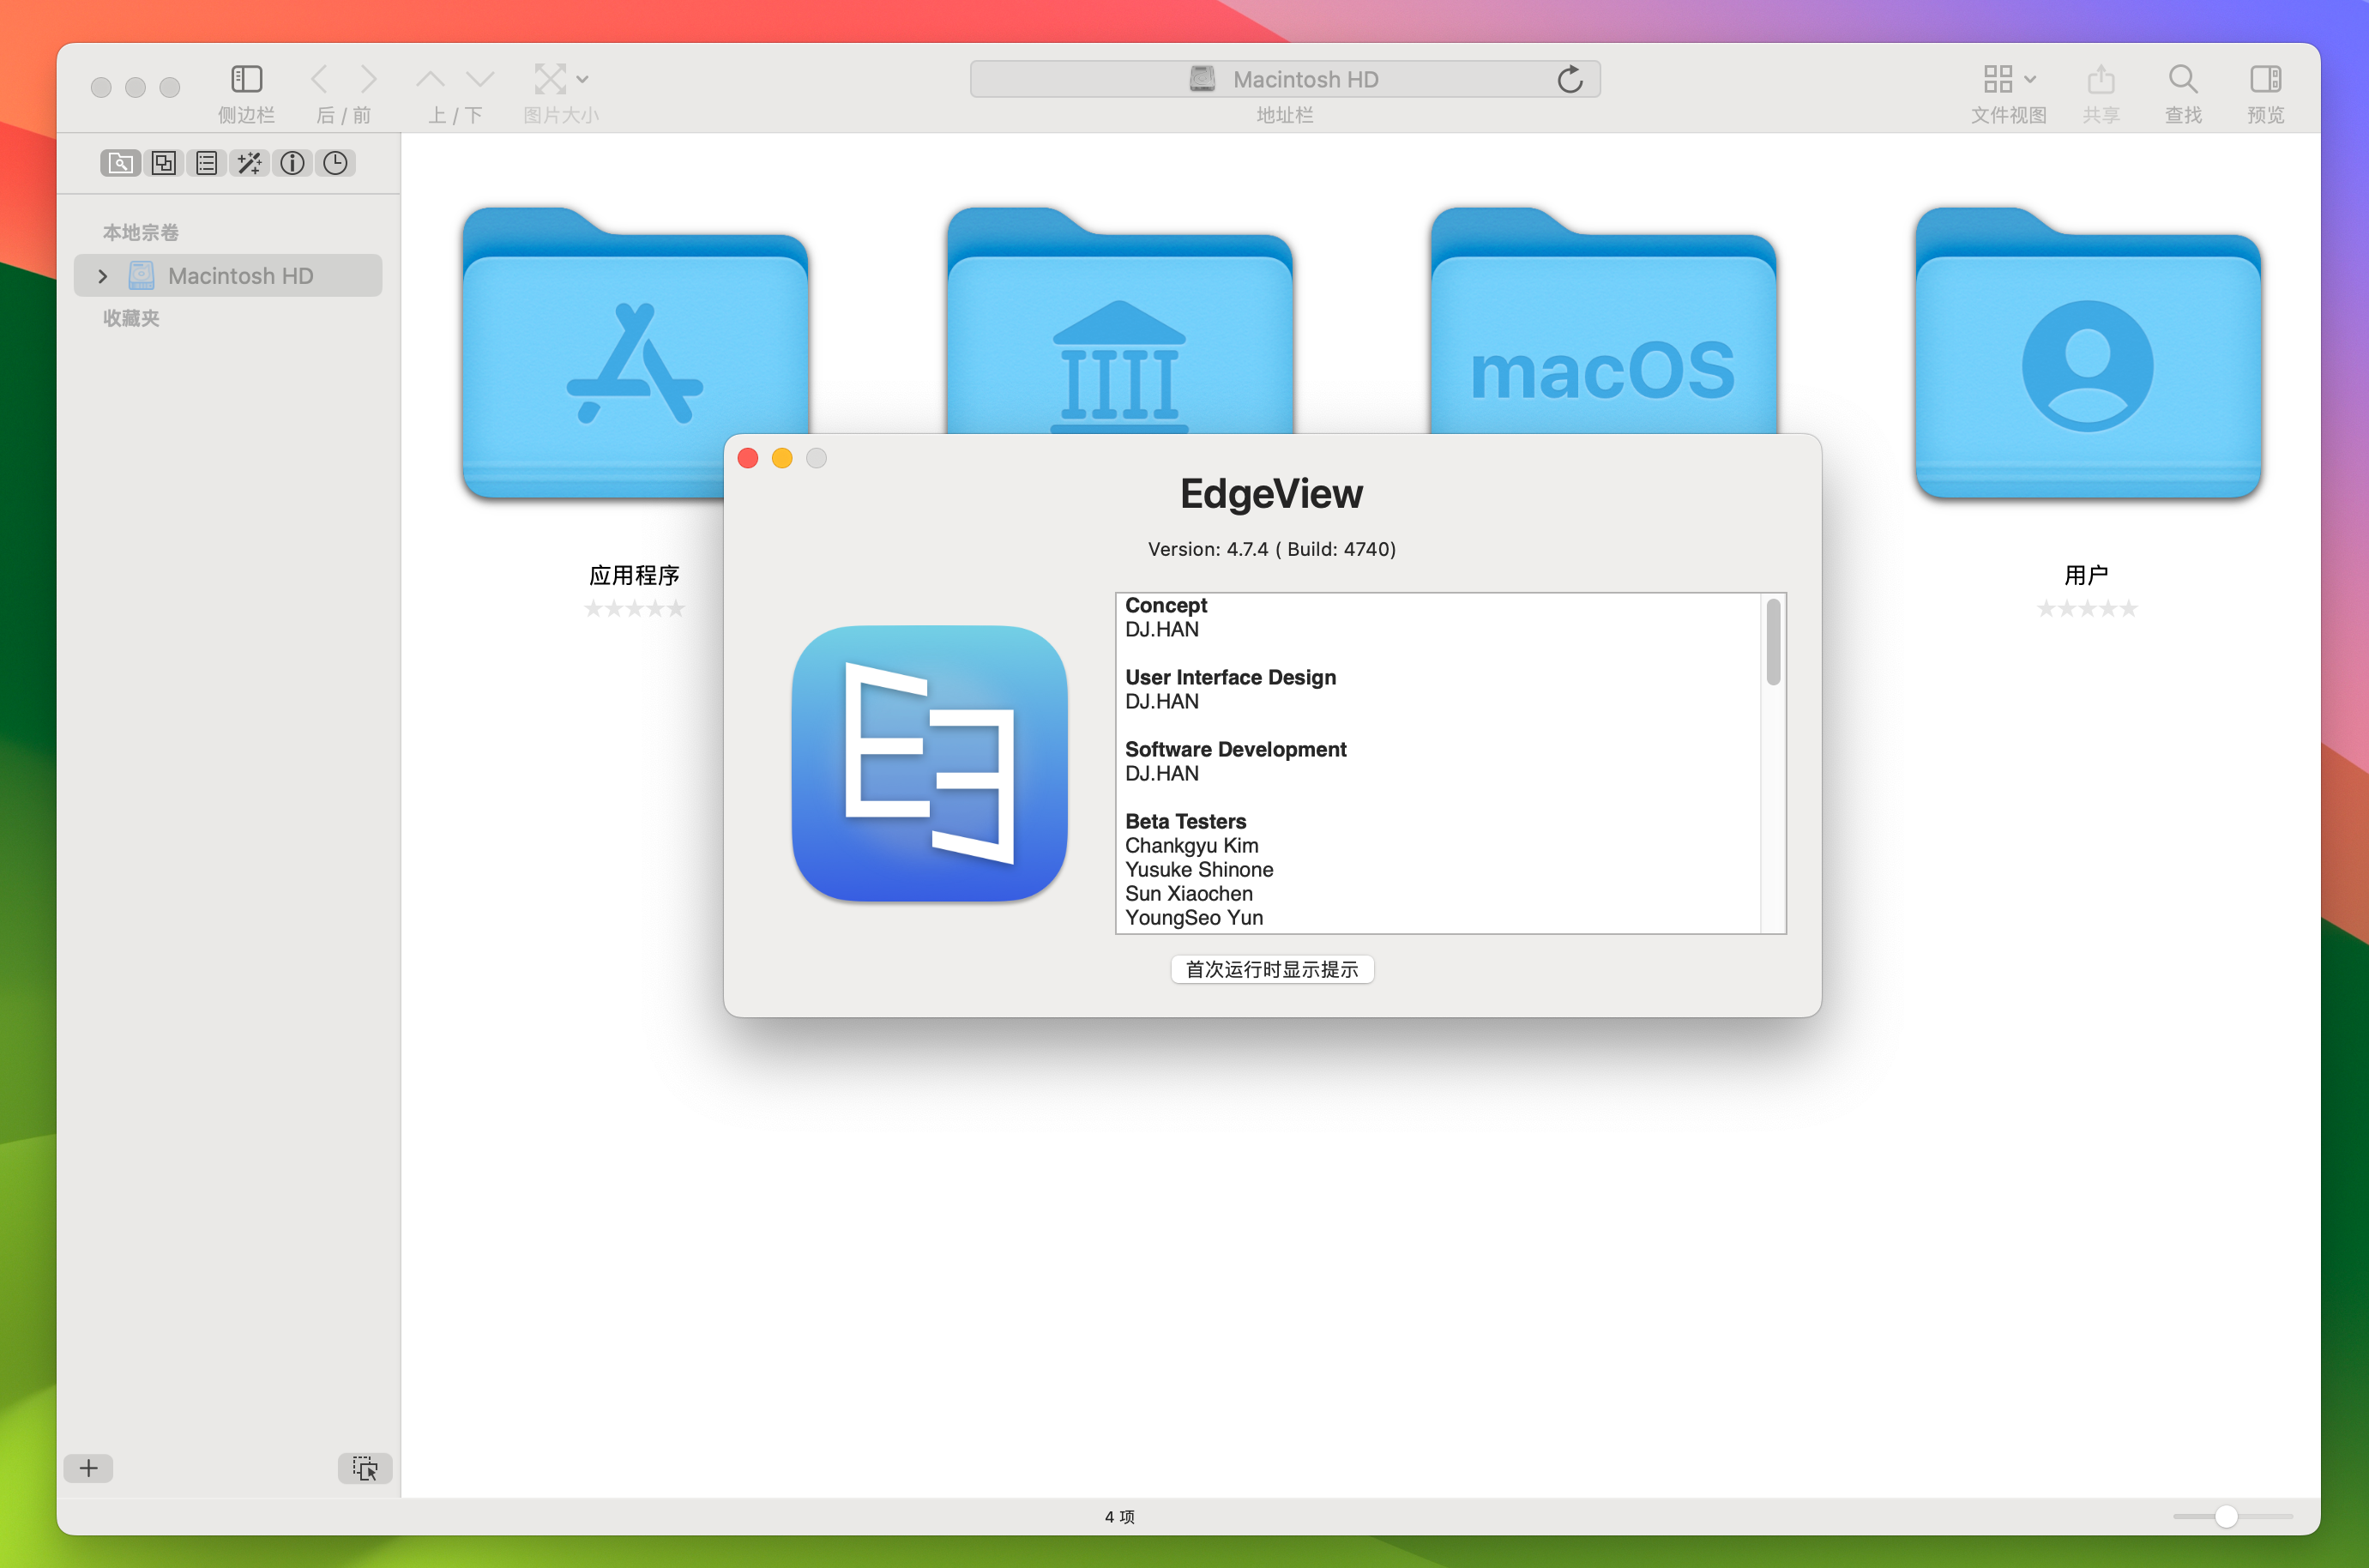Adjust the thumbnail size slider in status bar
Viewport: 2369px width, 1568px height.
pos(2226,1516)
